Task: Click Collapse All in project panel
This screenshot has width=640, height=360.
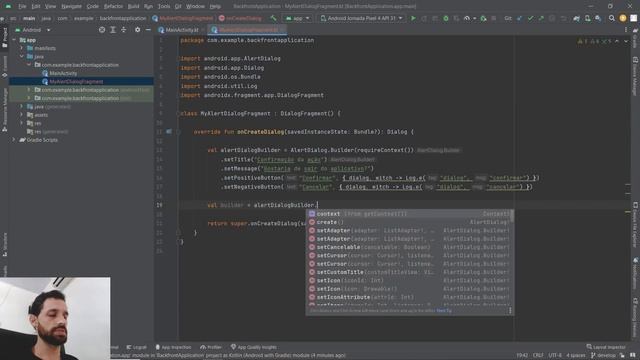Action: [x=124, y=30]
